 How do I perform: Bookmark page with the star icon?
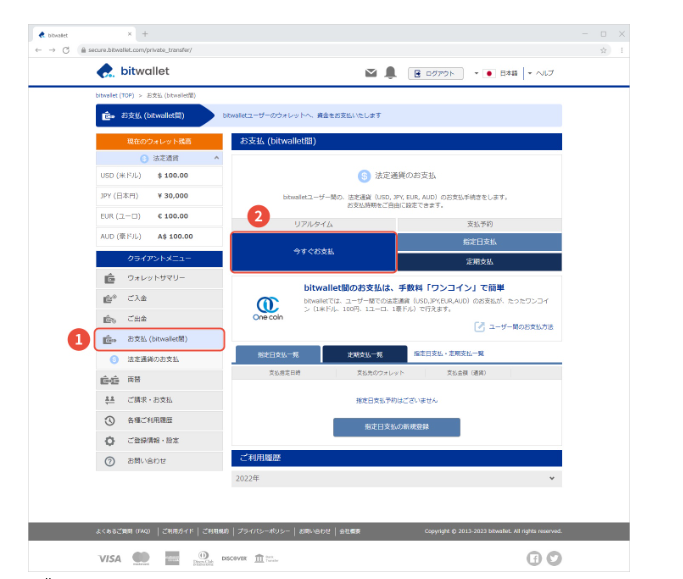coord(604,49)
